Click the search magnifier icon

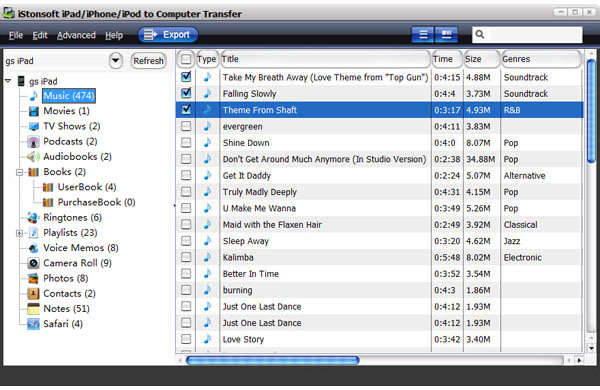click(x=480, y=34)
